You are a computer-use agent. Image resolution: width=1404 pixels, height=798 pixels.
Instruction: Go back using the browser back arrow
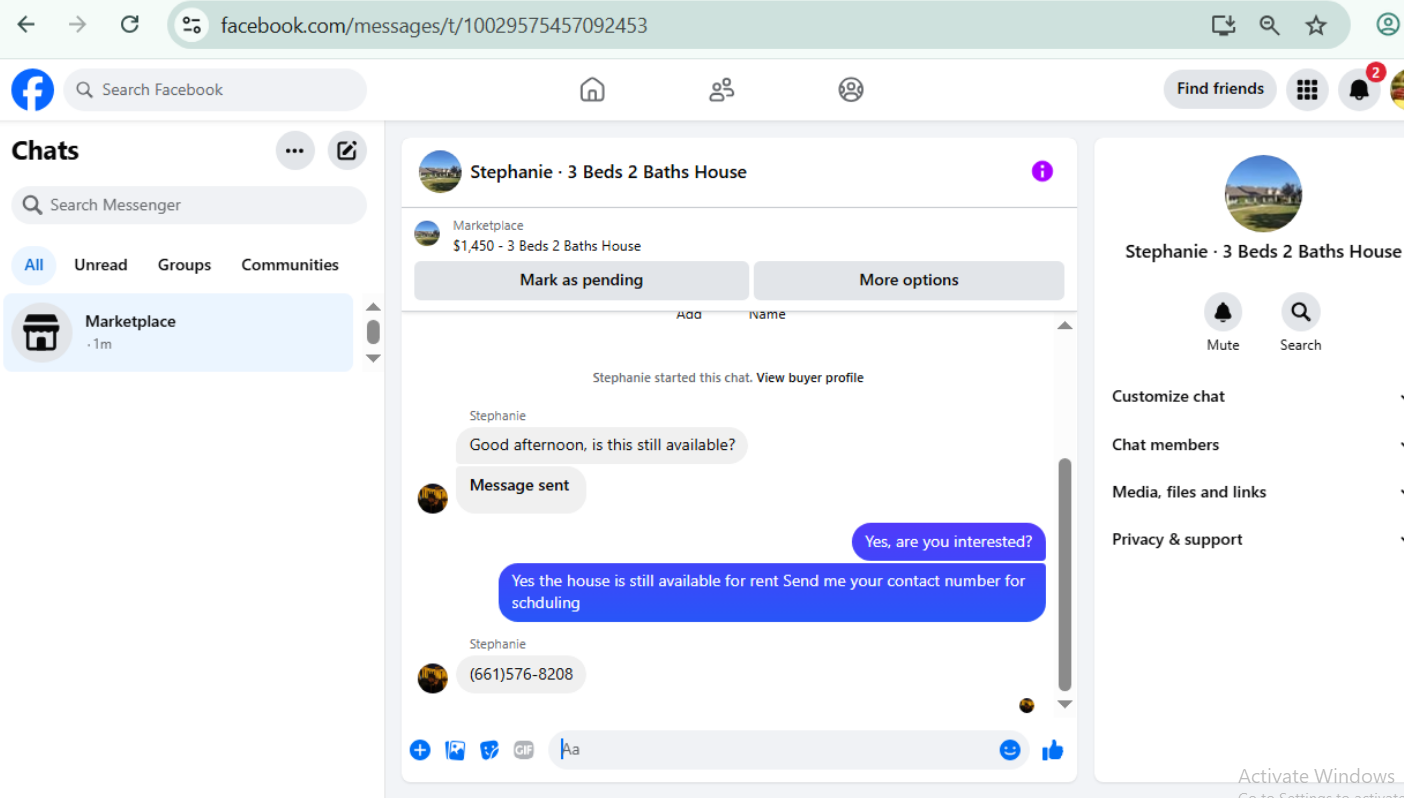[26, 25]
